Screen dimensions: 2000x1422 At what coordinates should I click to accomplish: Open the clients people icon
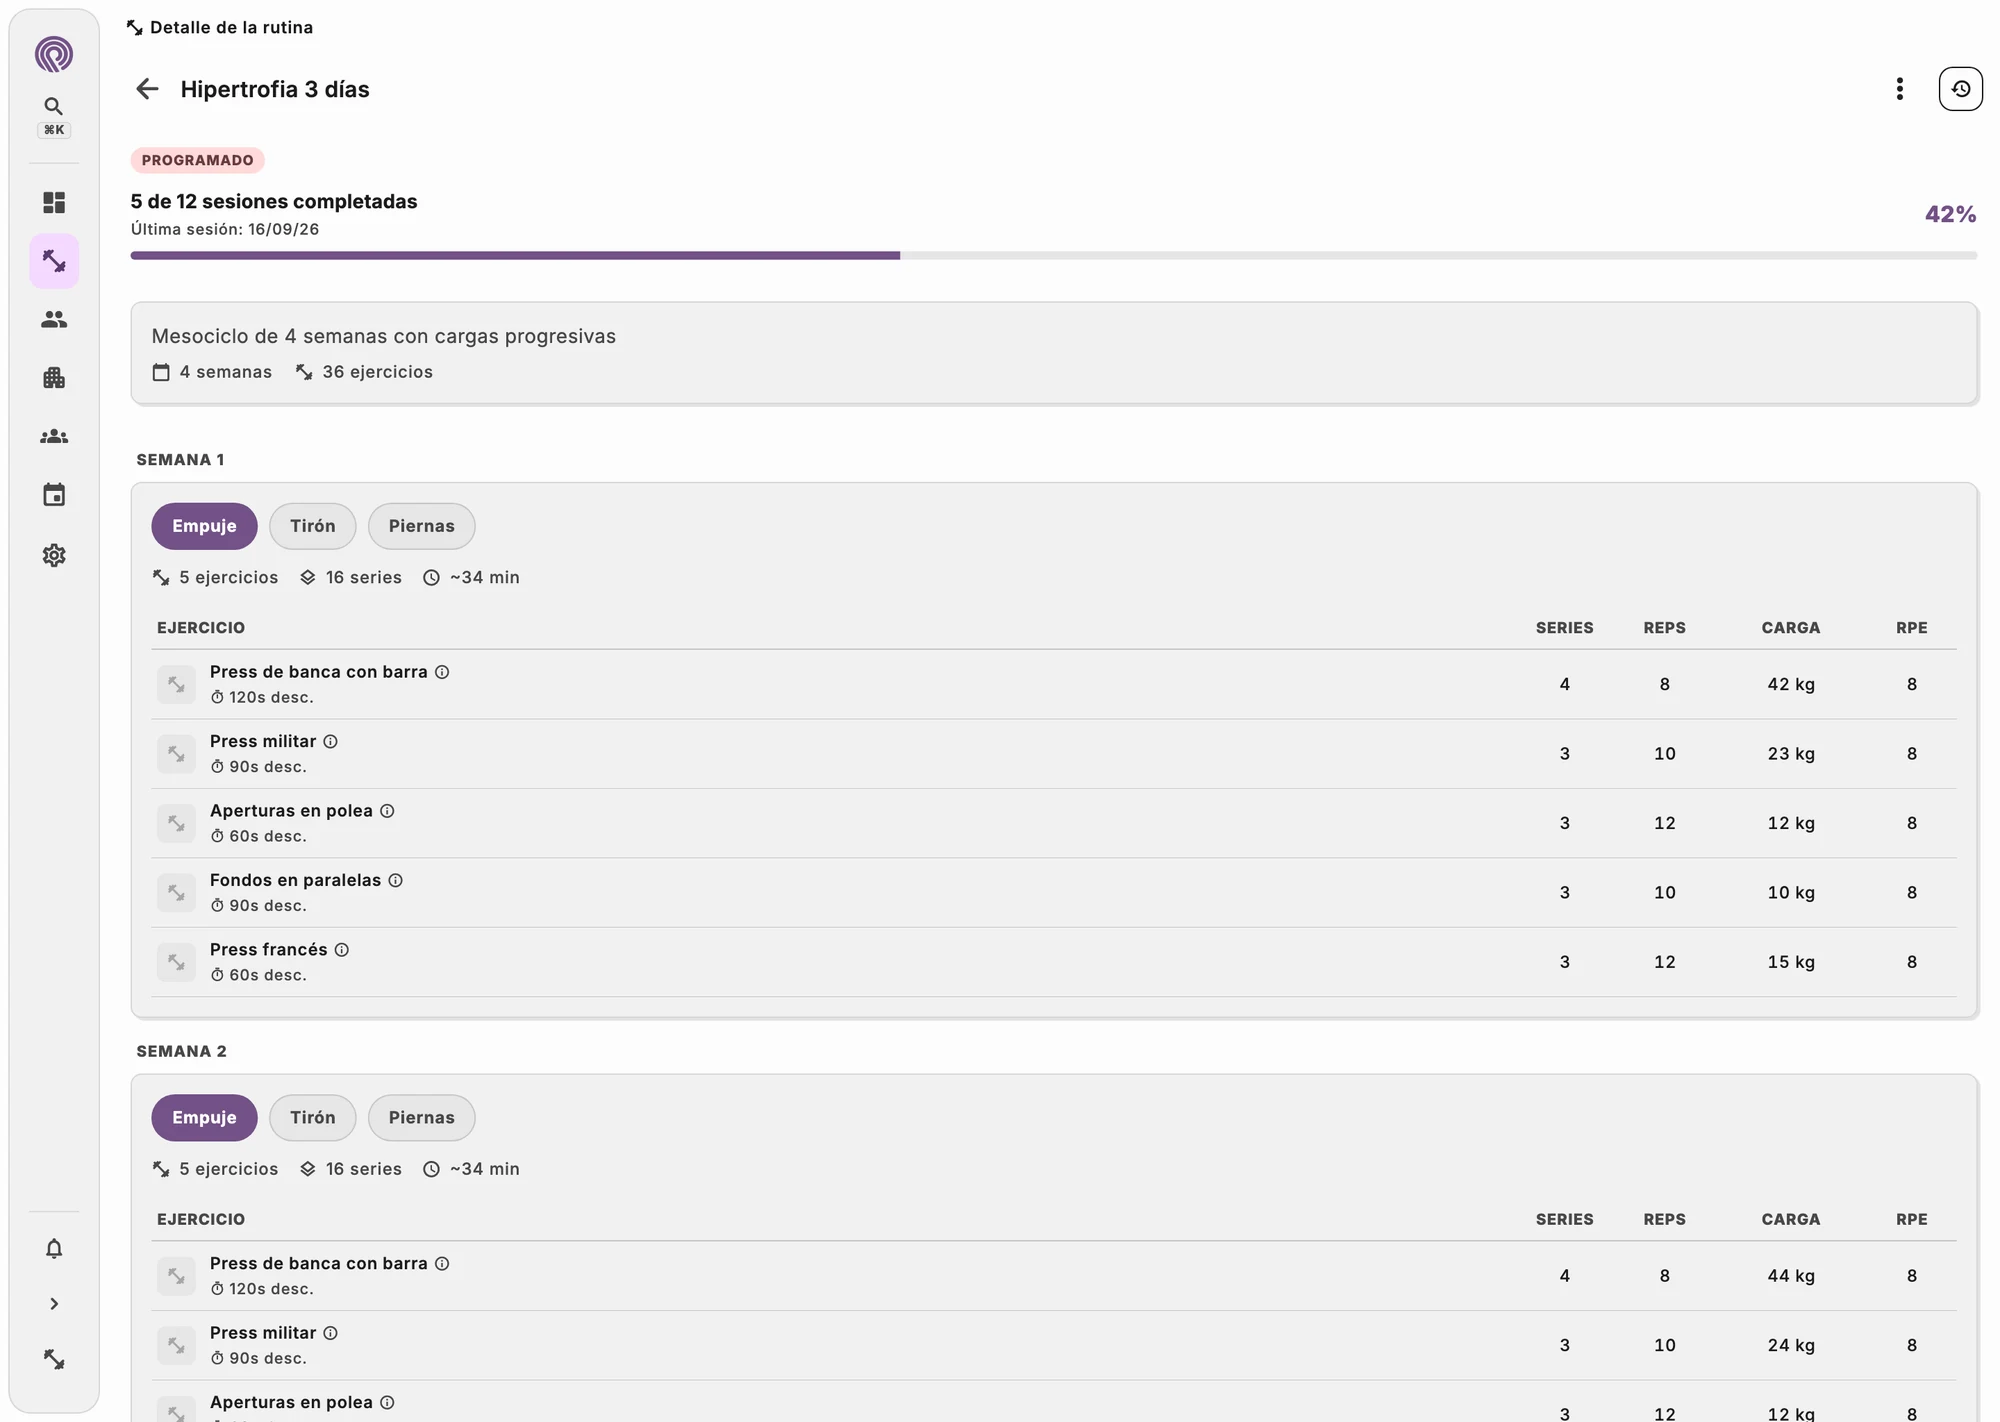point(54,320)
